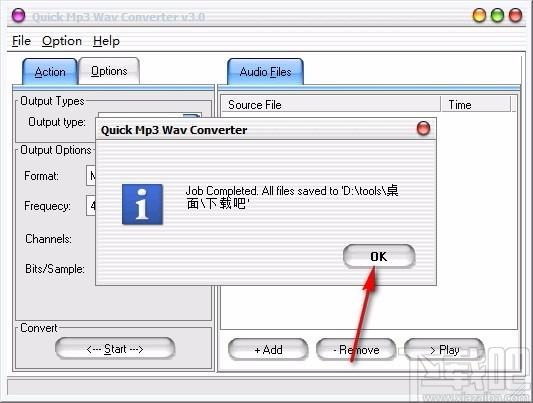This screenshot has height=403, width=533.
Task: Click the Source File column header
Action: coord(331,105)
